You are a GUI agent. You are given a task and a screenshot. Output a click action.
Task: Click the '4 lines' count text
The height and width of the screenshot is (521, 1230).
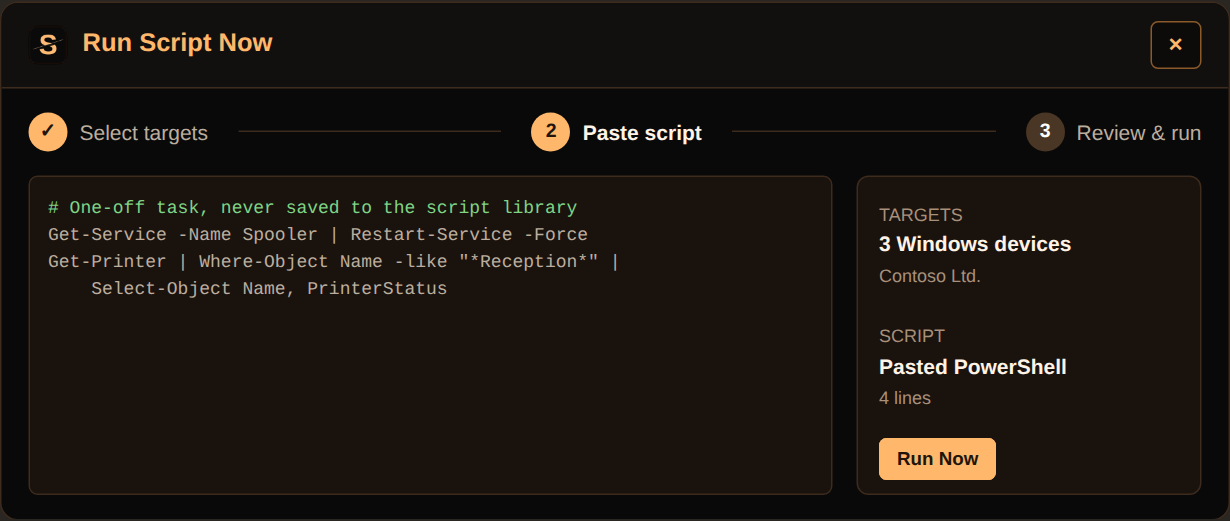click(905, 398)
